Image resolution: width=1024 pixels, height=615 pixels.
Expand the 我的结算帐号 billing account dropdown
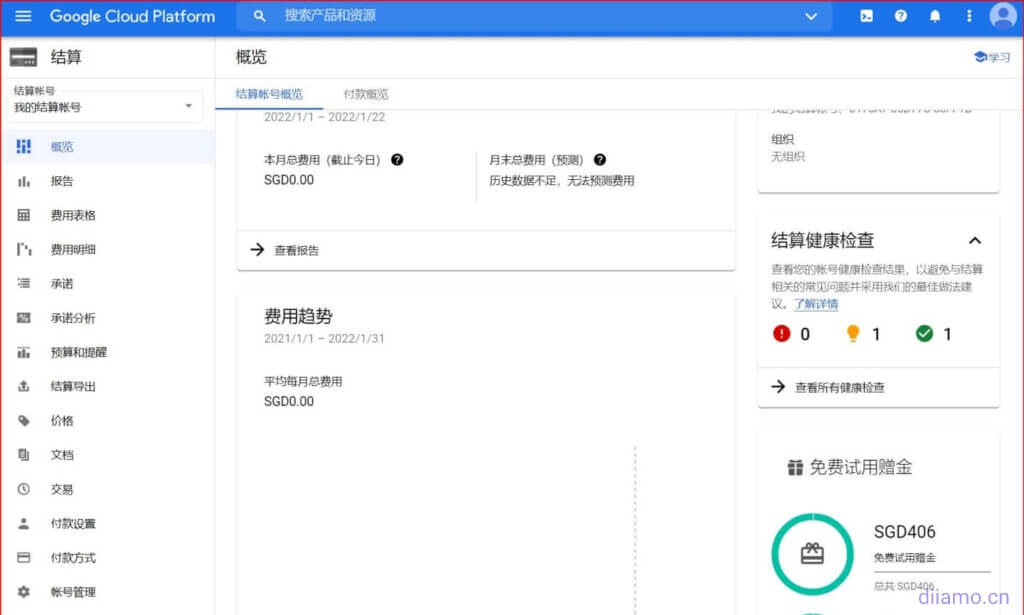tap(189, 106)
